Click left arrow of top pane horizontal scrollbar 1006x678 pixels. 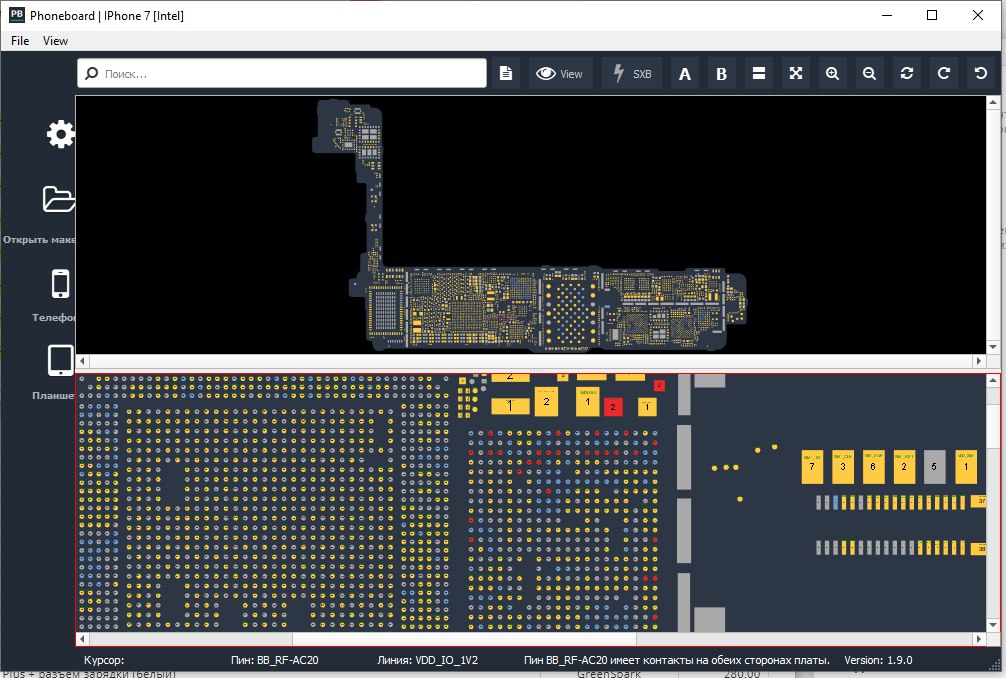click(x=82, y=361)
